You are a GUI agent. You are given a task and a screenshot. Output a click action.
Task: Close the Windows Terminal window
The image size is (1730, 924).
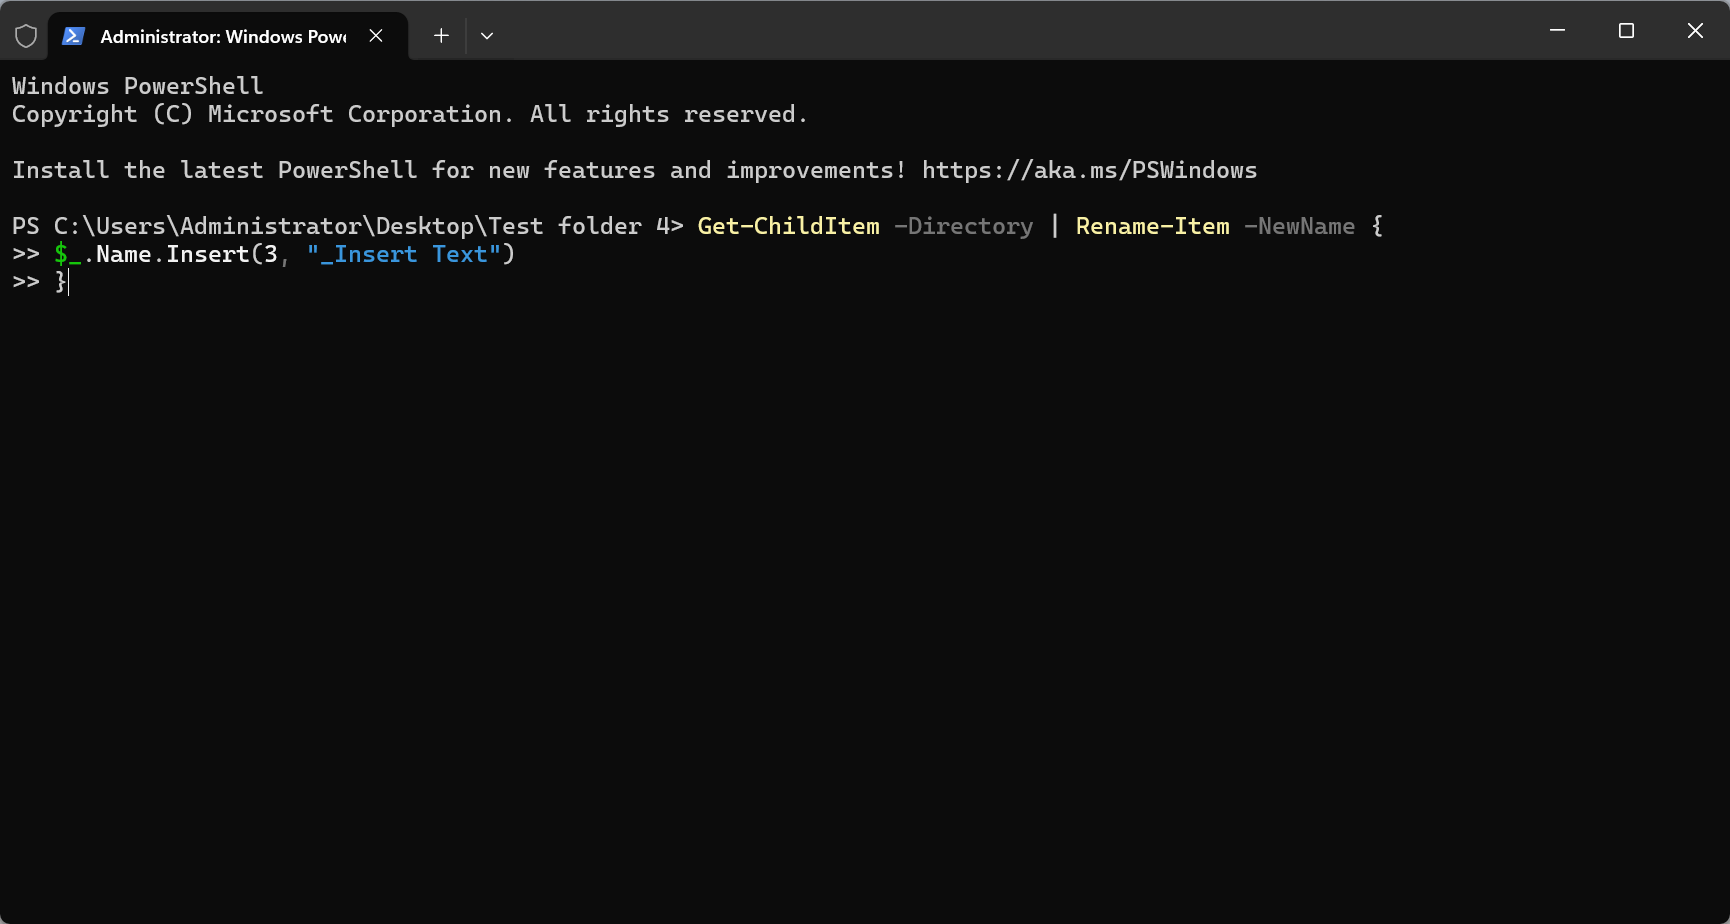1695,31
